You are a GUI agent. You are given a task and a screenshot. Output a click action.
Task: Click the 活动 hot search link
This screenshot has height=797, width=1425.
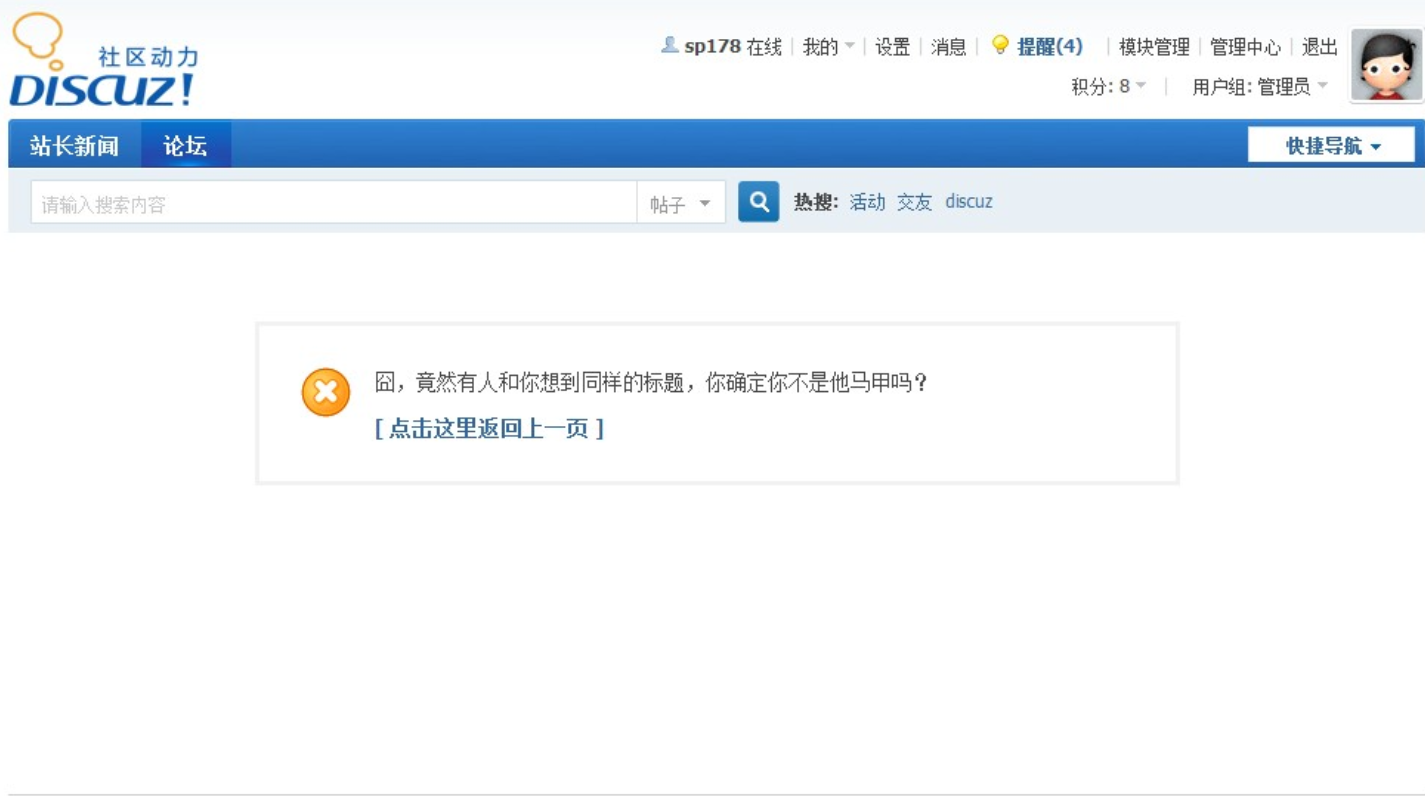pos(867,202)
